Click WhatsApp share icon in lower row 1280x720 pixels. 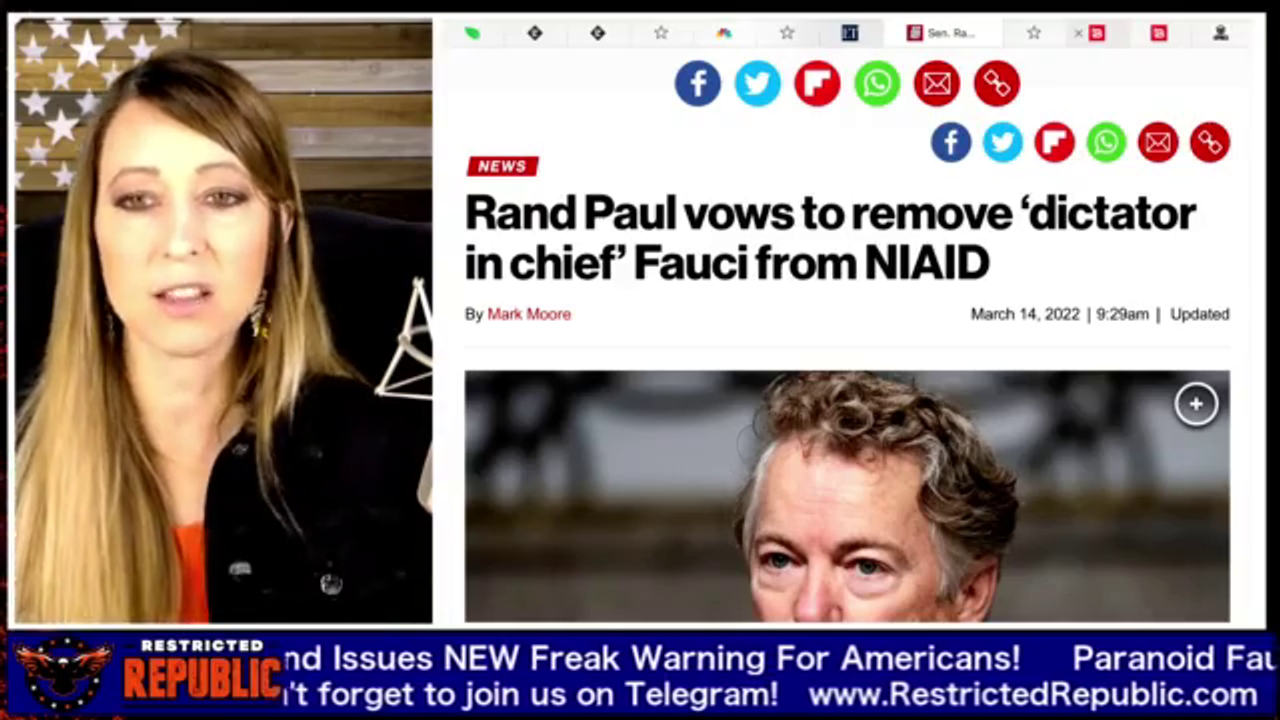click(x=1106, y=143)
